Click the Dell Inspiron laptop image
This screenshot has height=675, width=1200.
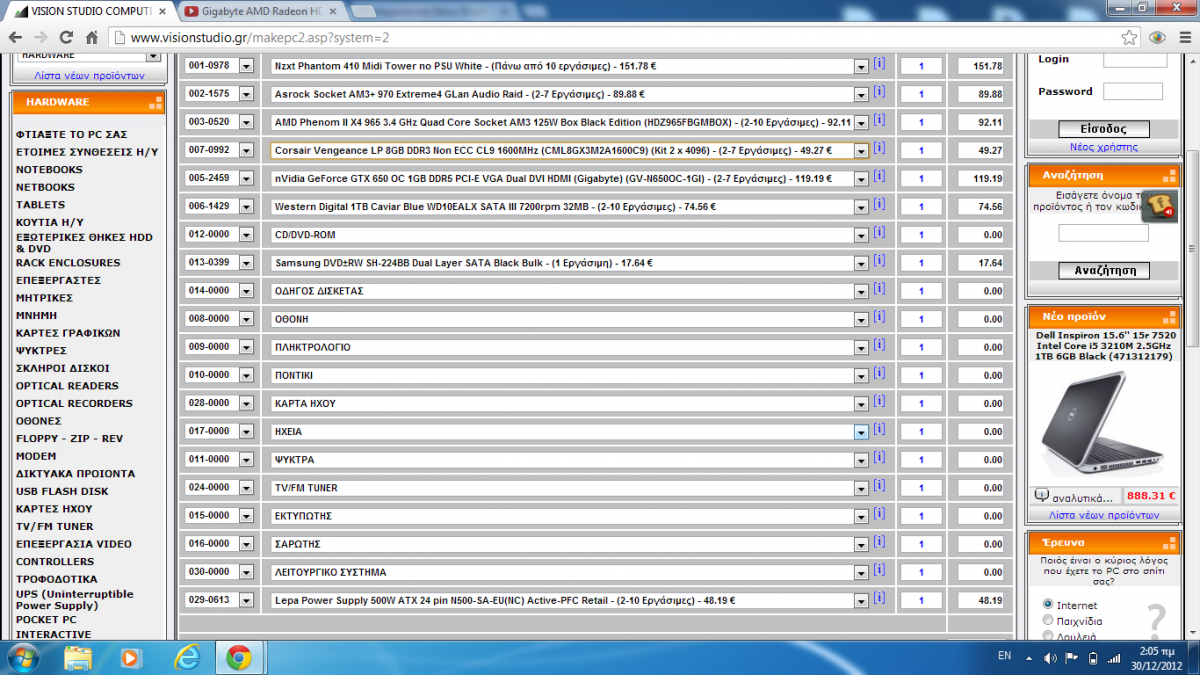click(x=1104, y=425)
